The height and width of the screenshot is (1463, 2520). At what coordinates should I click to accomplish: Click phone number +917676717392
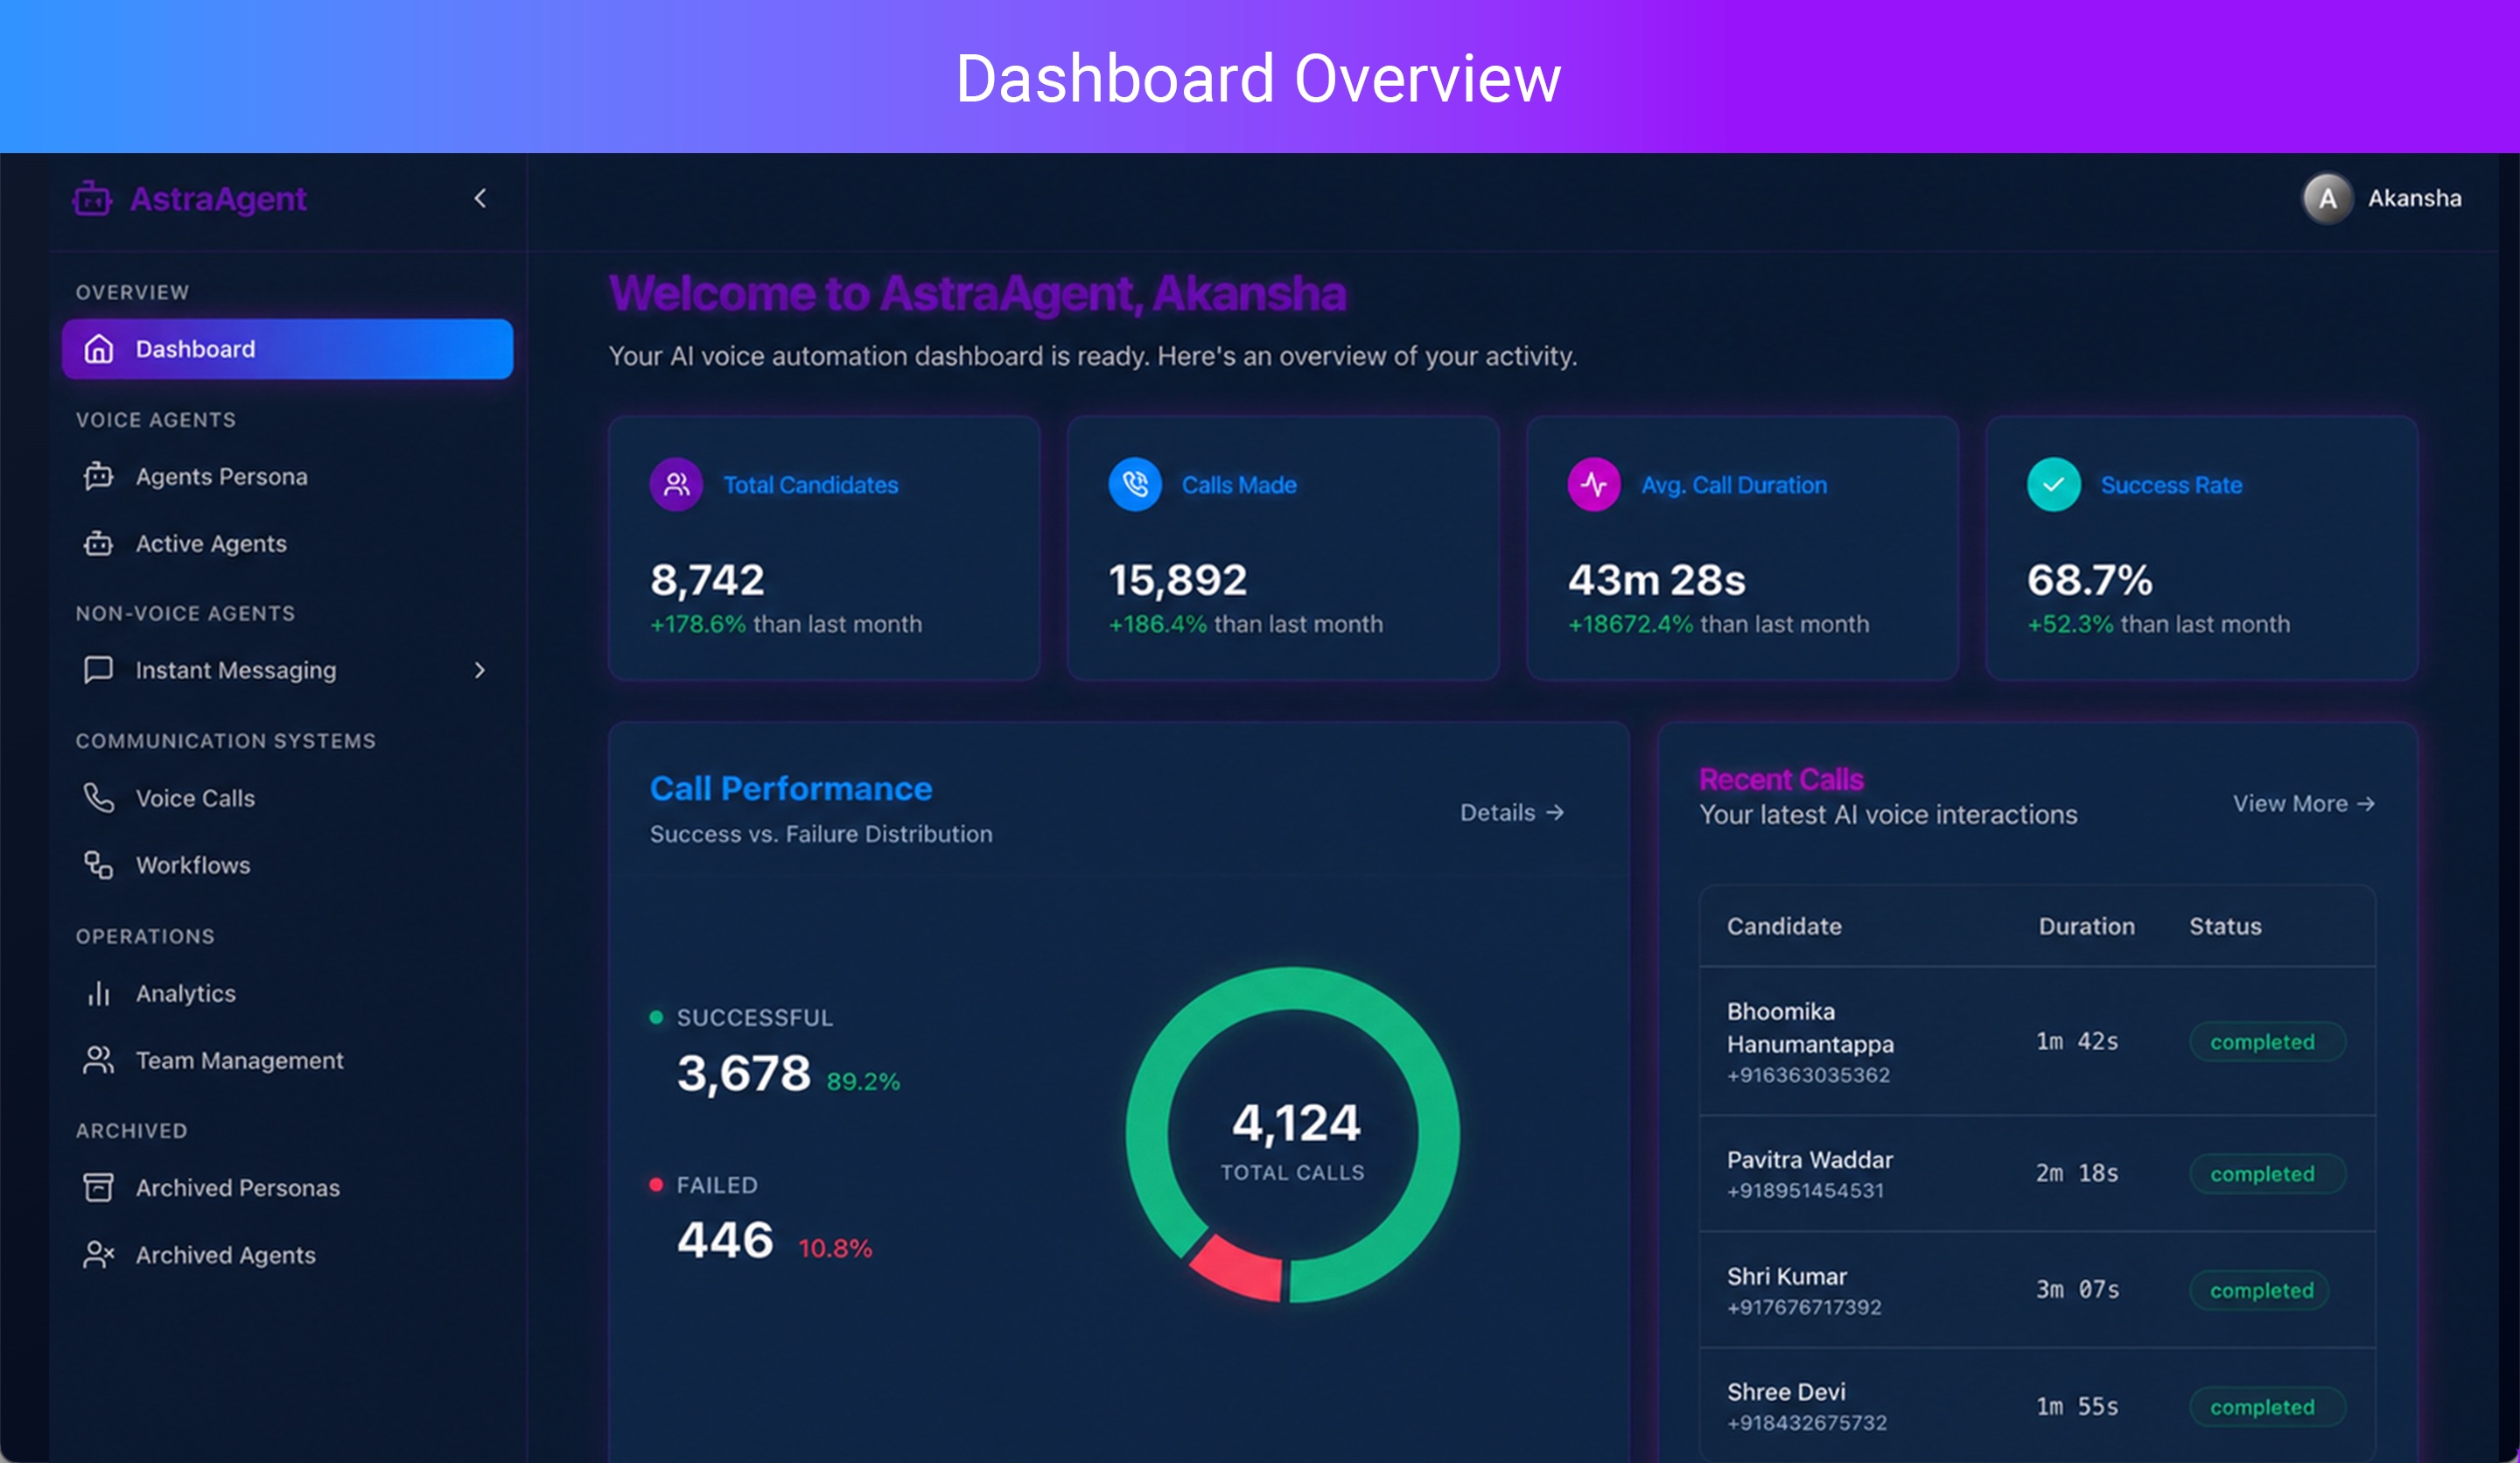(1804, 1307)
